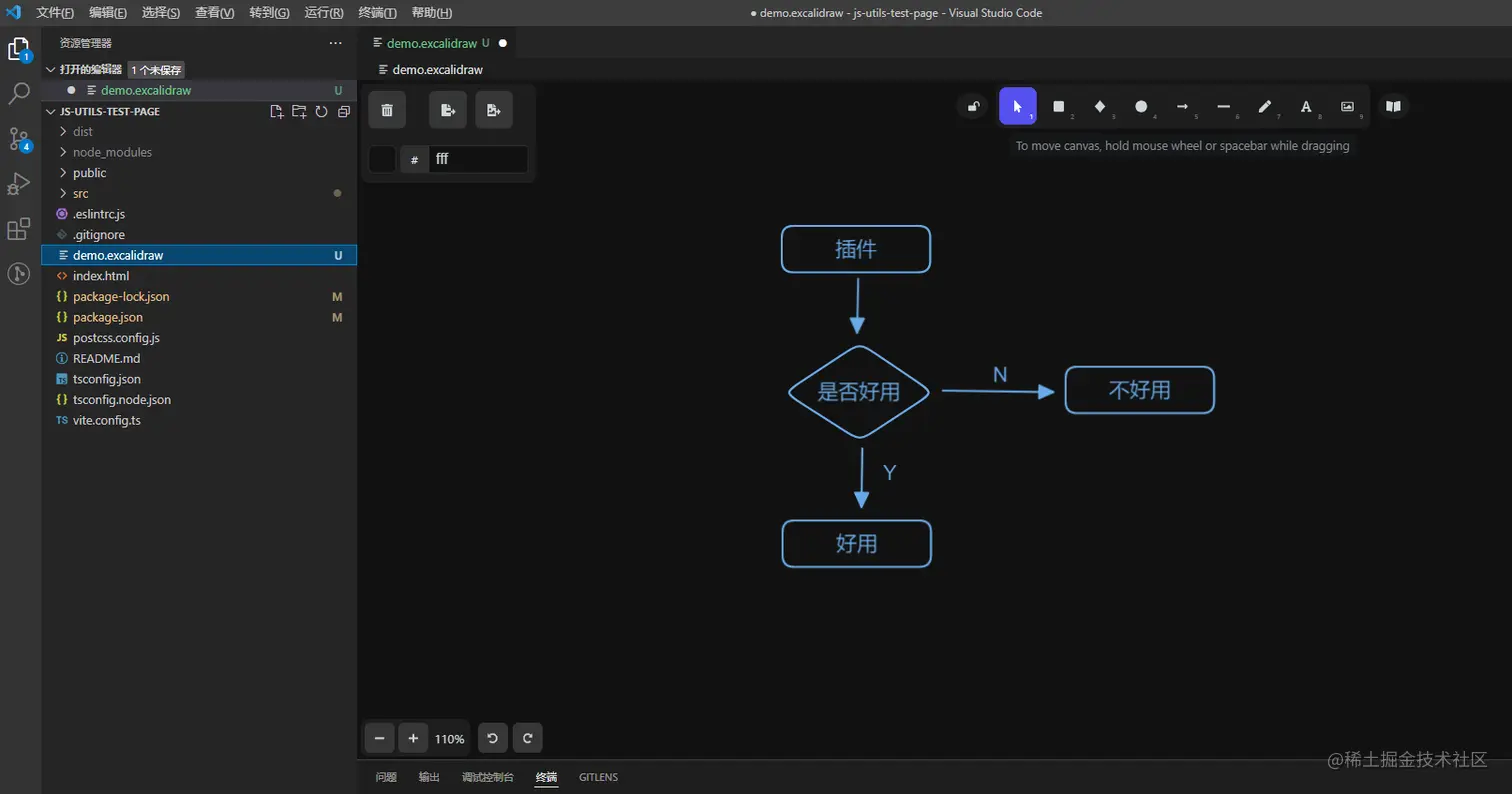
Task: Select the demo.excalidraw editor tab
Action: [x=439, y=43]
